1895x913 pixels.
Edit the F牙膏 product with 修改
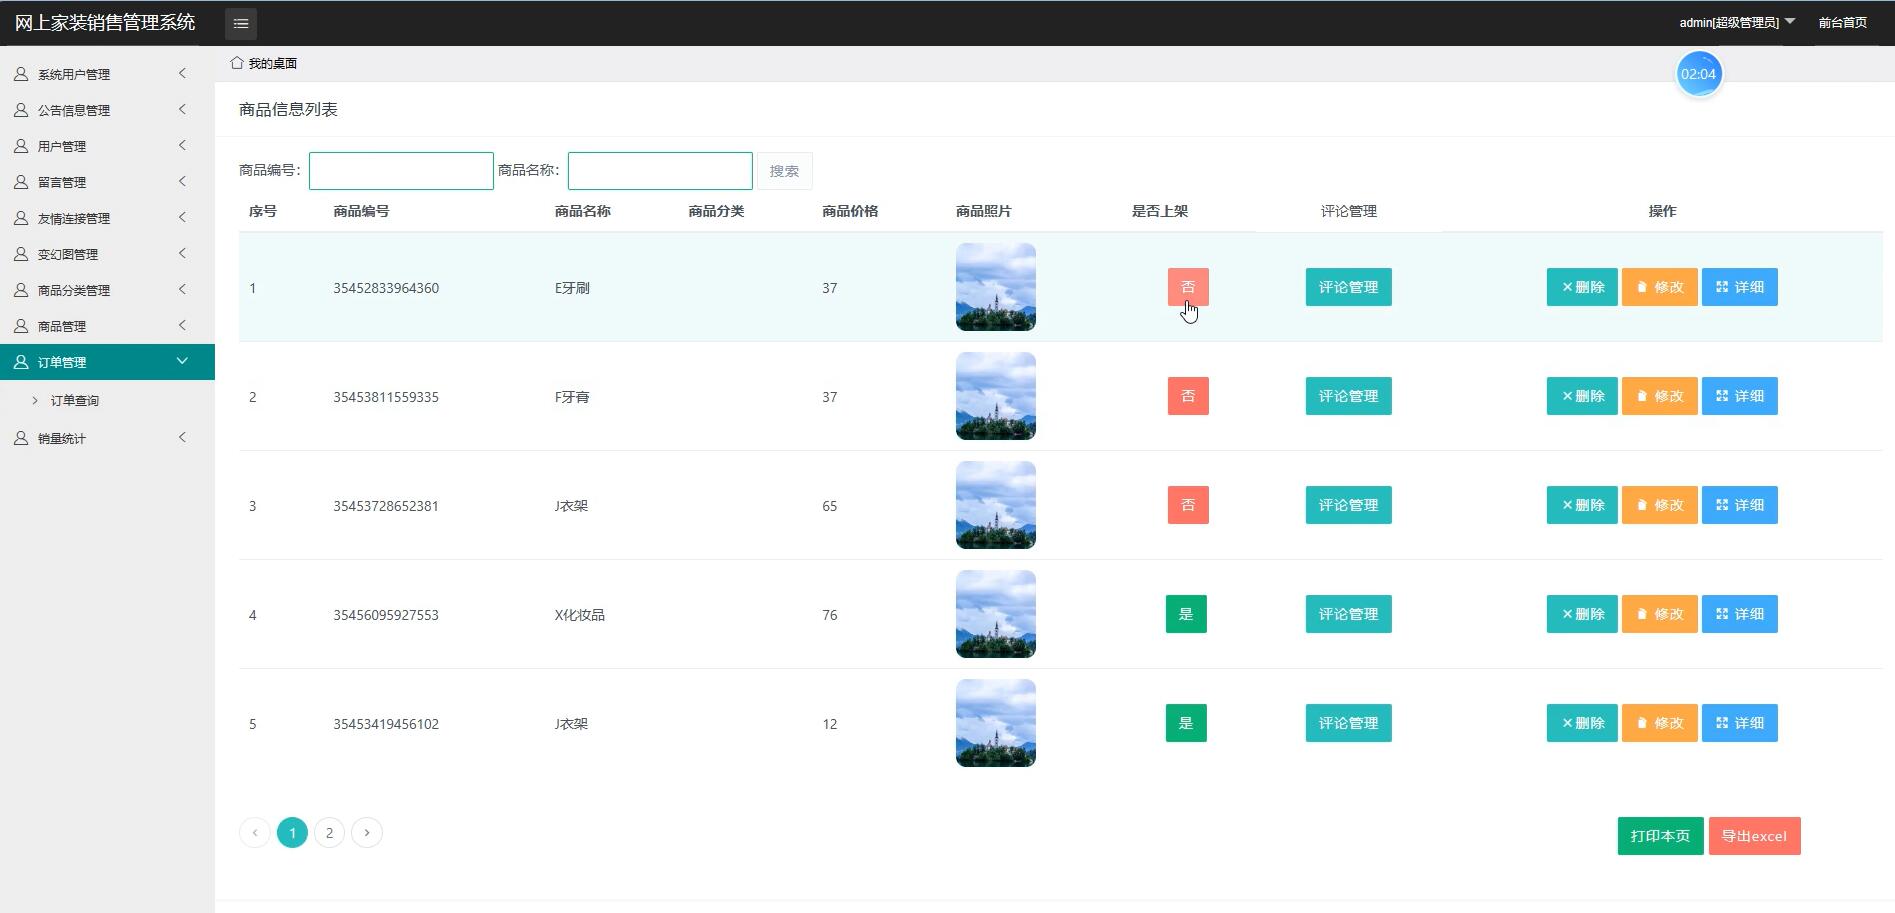click(x=1659, y=396)
